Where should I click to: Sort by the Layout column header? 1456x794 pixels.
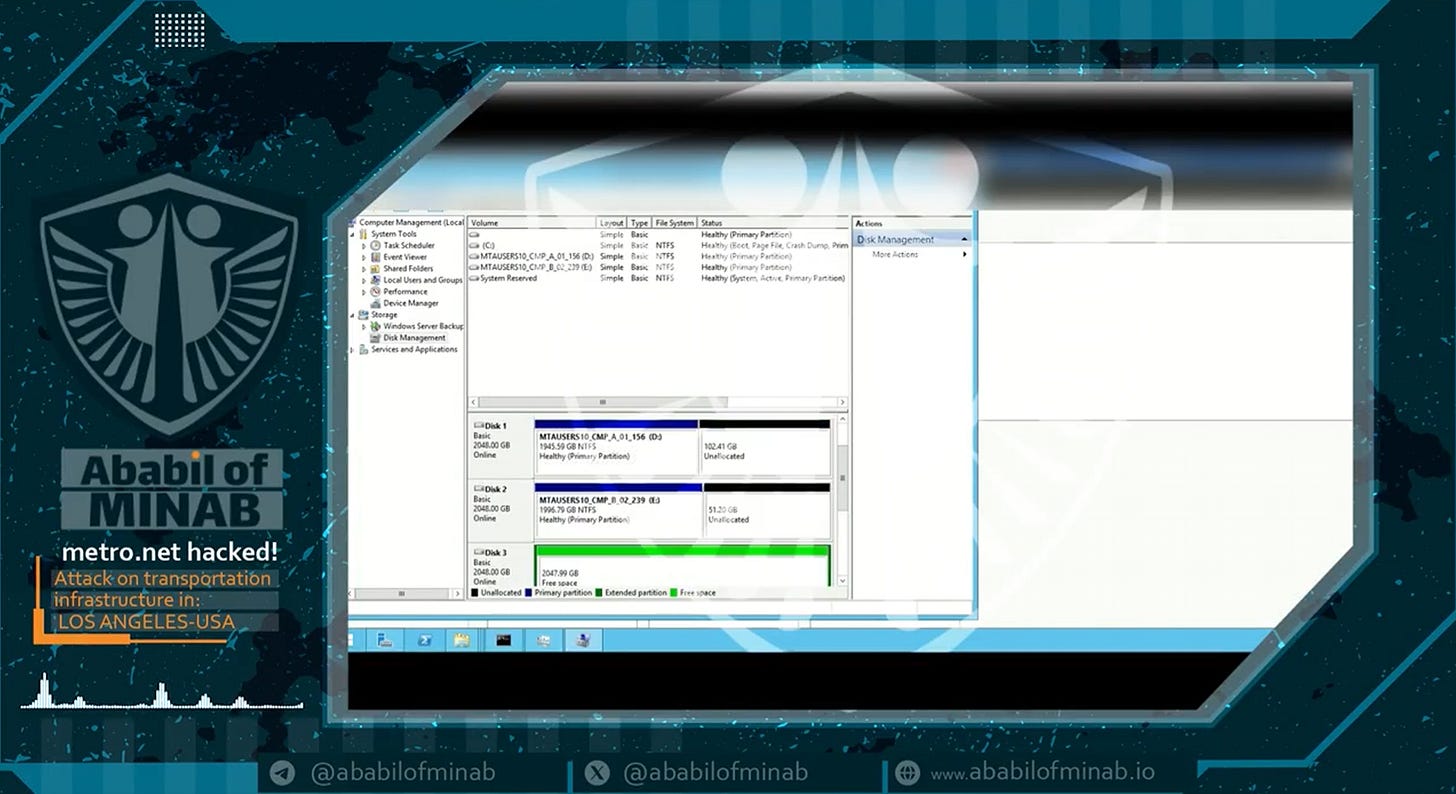tap(612, 223)
